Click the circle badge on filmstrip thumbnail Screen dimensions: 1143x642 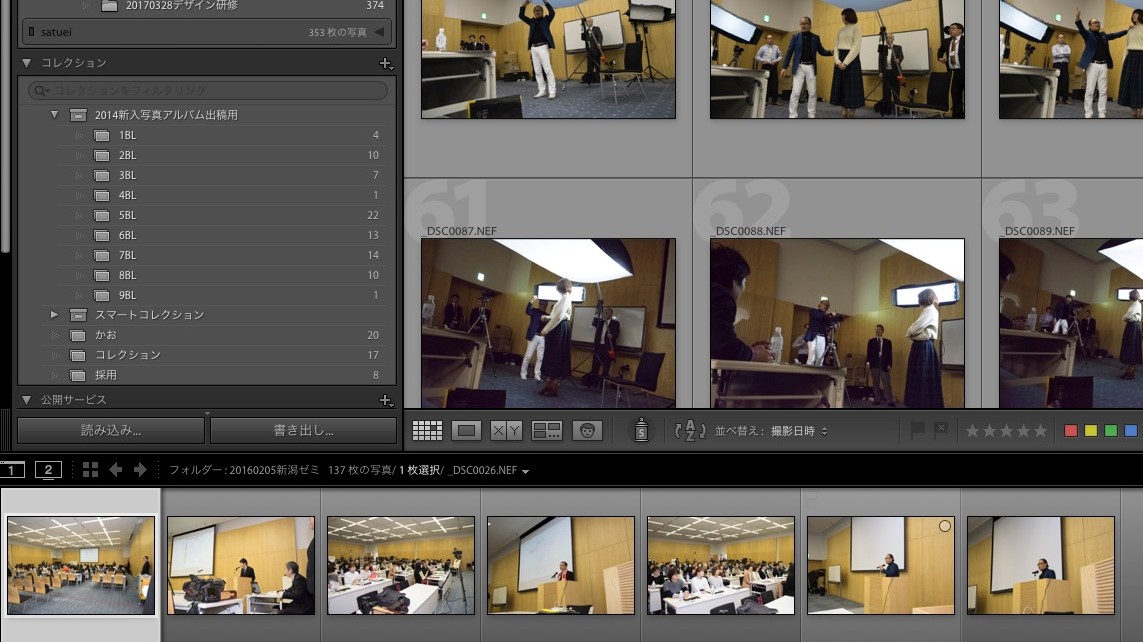coord(945,525)
